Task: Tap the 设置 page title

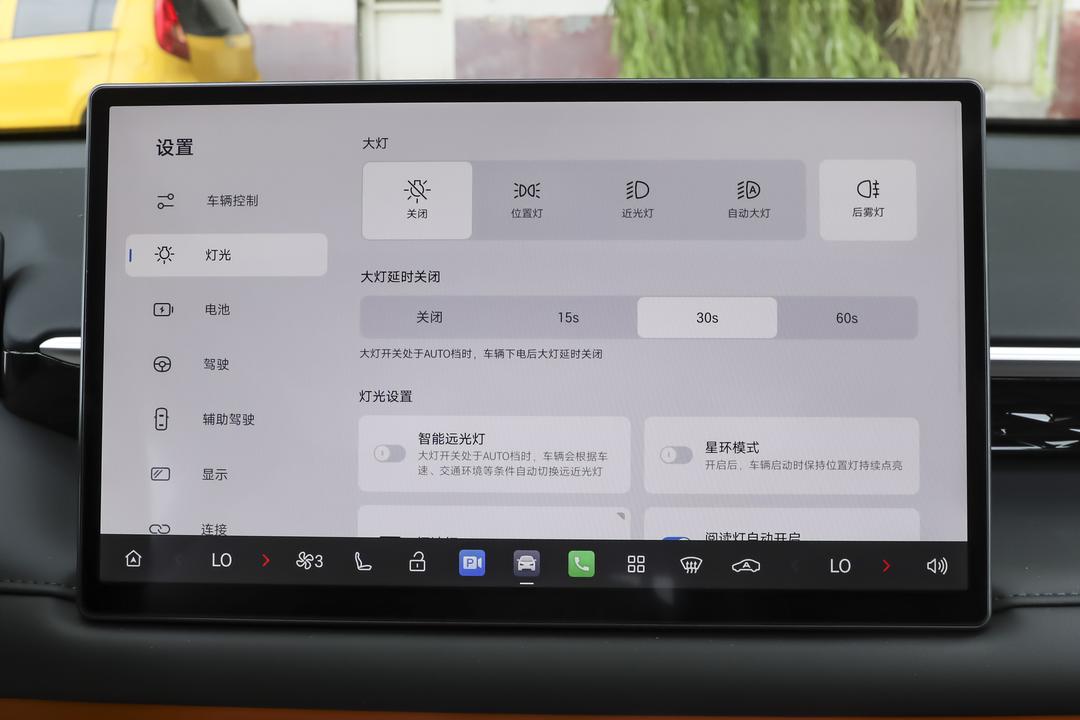Action: click(174, 147)
